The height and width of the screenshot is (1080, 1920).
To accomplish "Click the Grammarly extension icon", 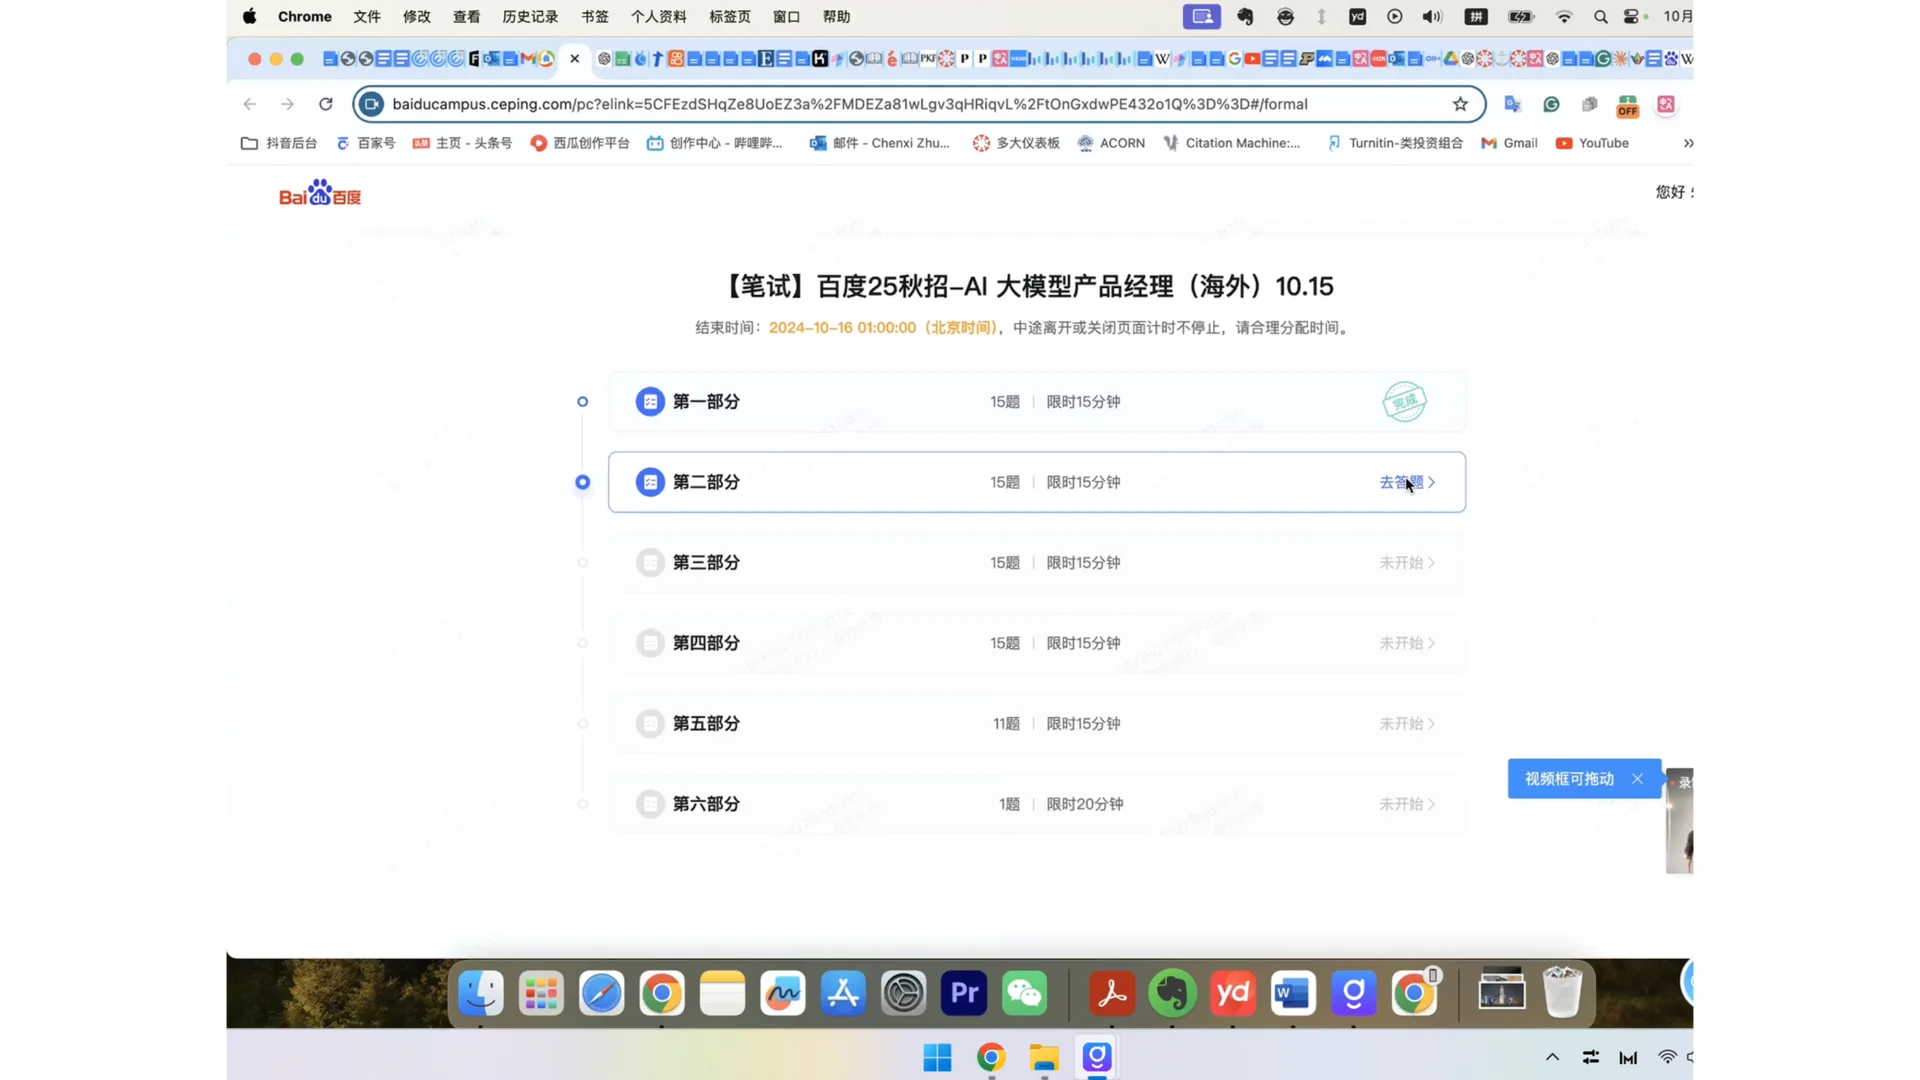I will [x=1551, y=104].
